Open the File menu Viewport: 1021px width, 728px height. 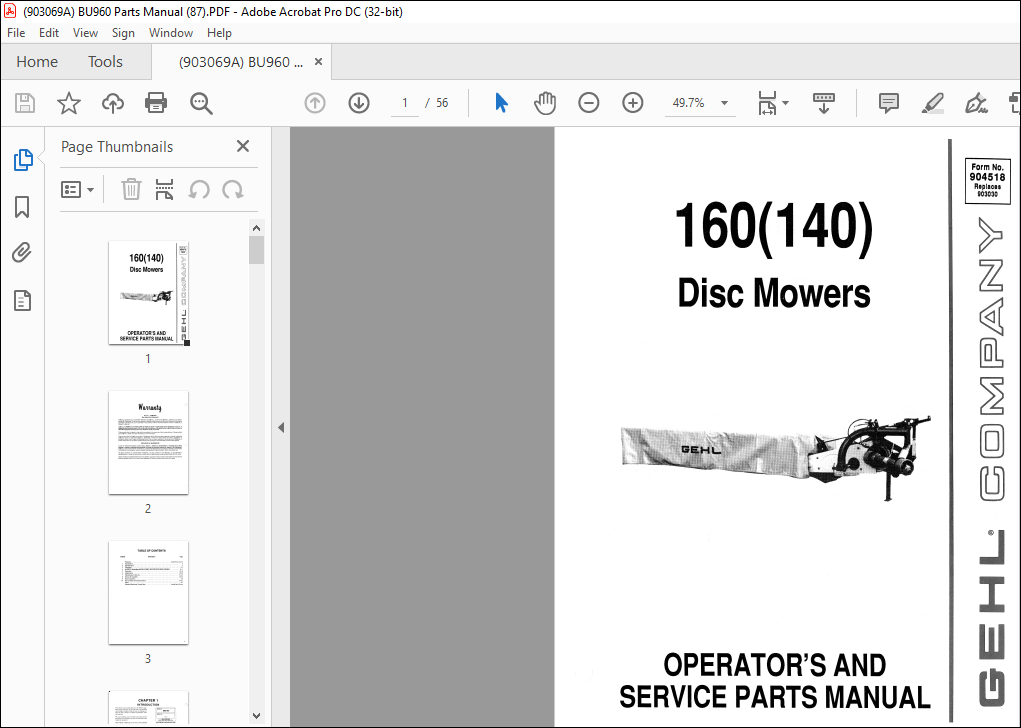[16, 33]
